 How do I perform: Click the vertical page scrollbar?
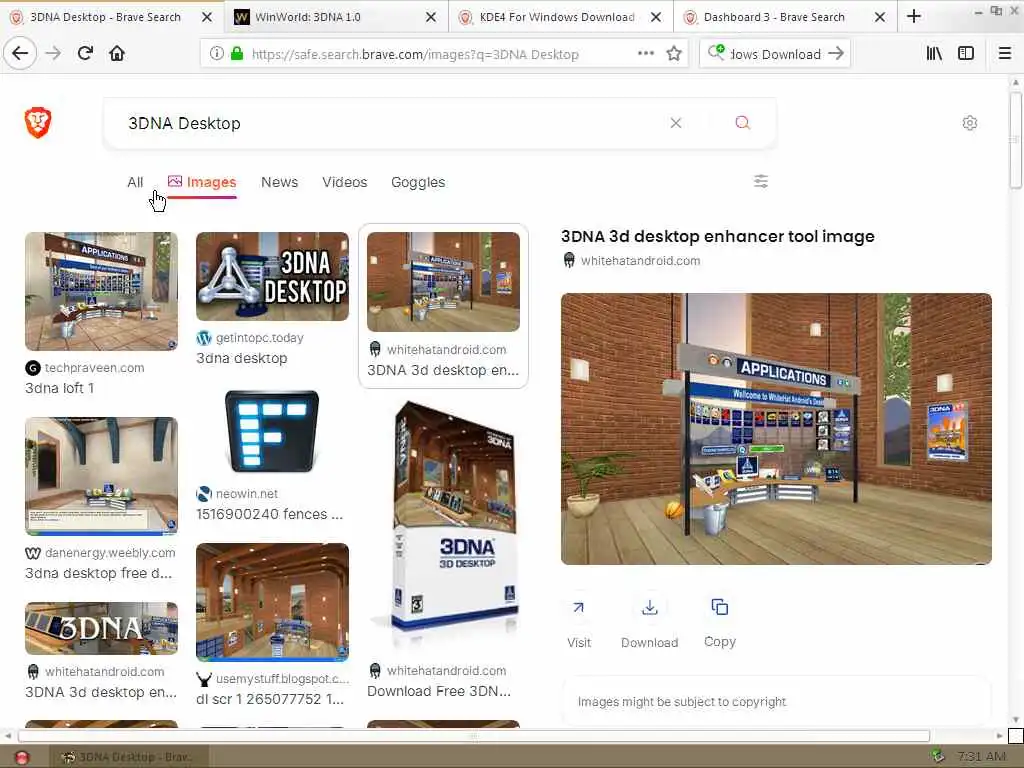coord(1016,139)
